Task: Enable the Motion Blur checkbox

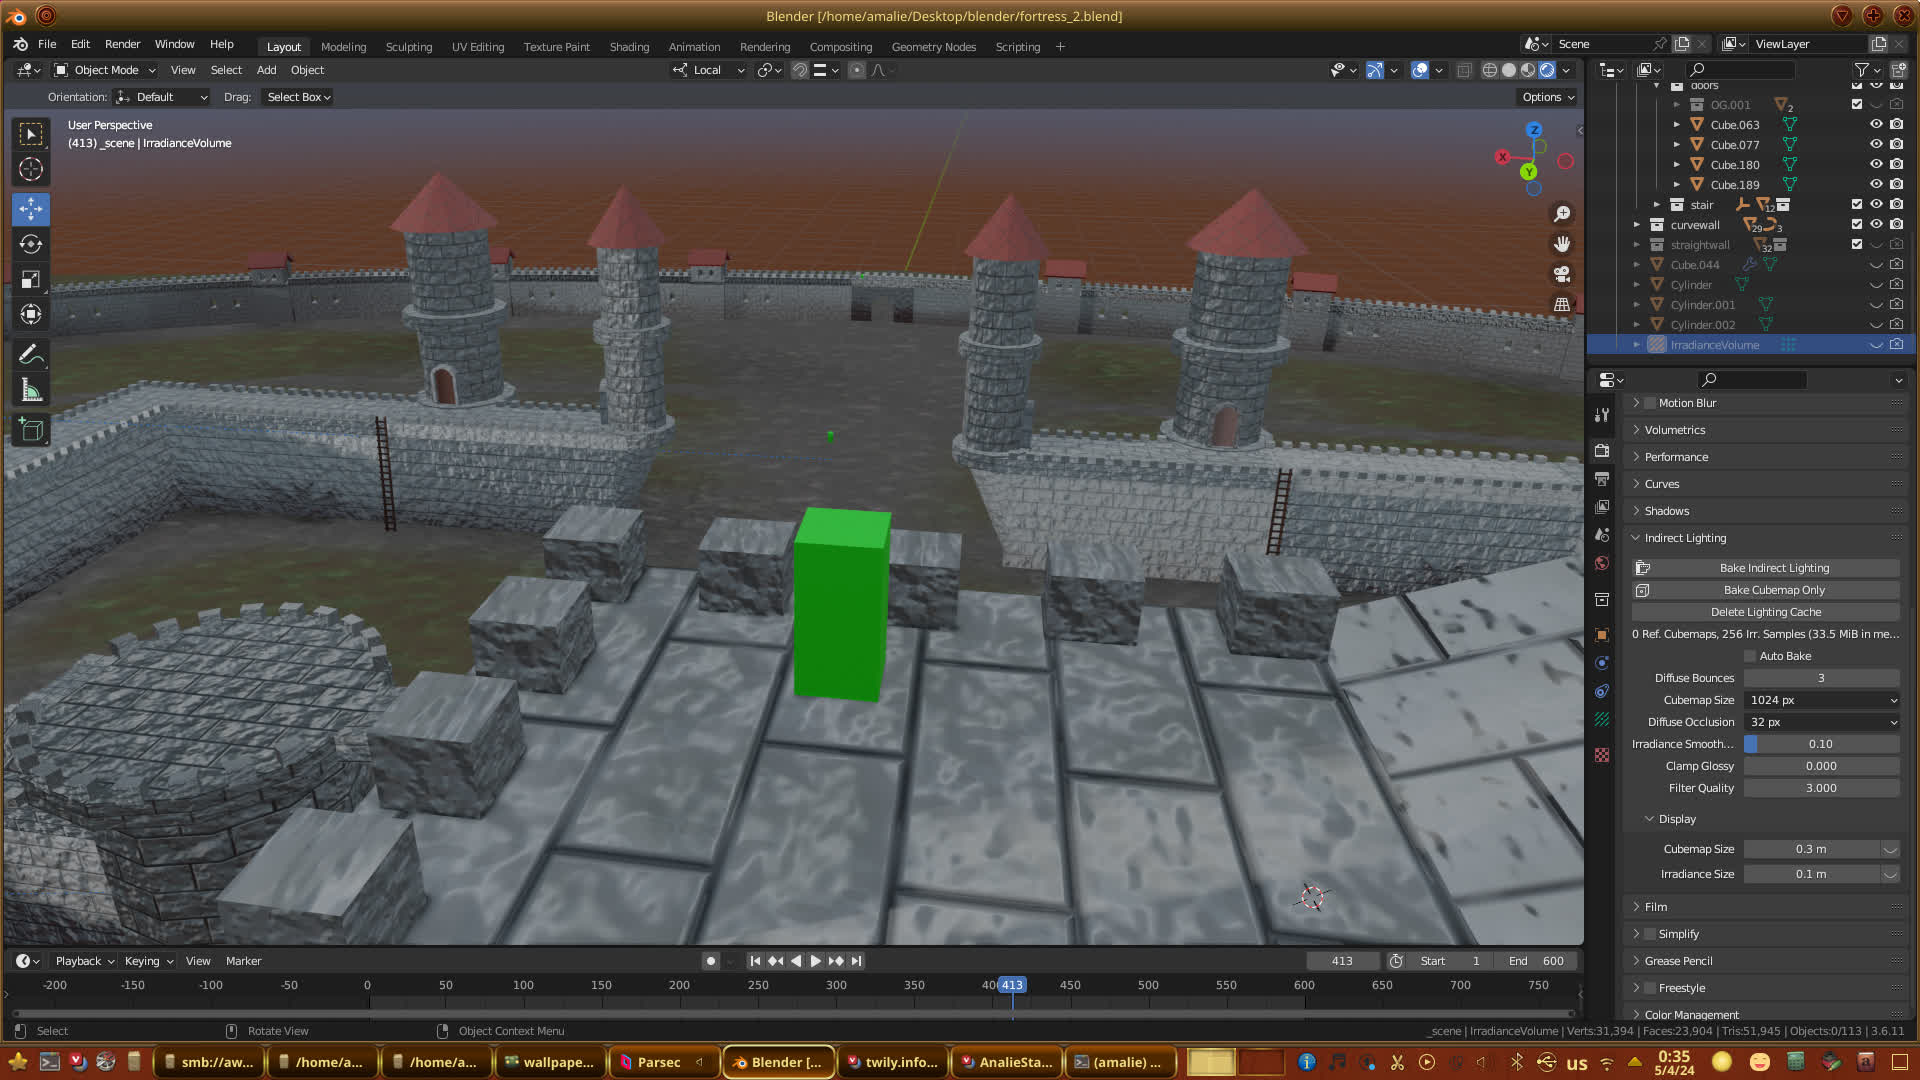Action: (x=1650, y=403)
